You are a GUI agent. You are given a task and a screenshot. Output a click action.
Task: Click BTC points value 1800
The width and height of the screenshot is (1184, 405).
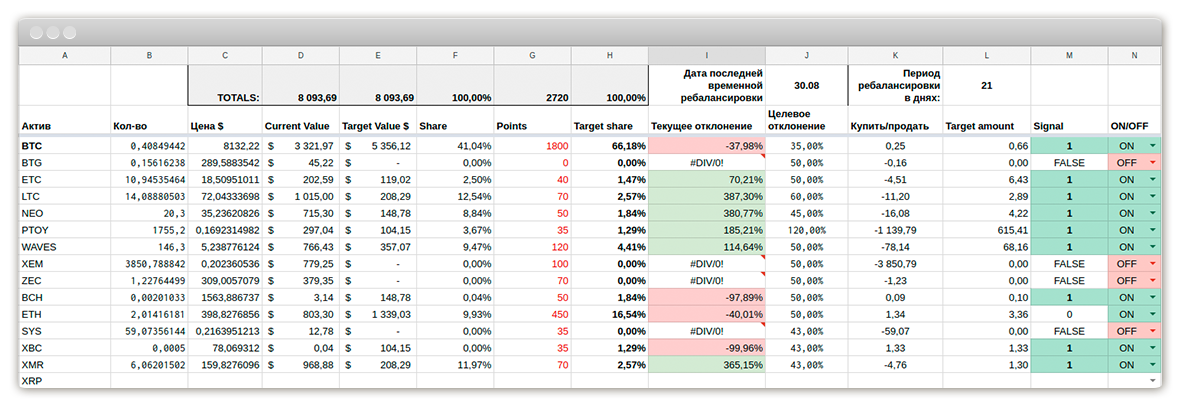(x=532, y=146)
